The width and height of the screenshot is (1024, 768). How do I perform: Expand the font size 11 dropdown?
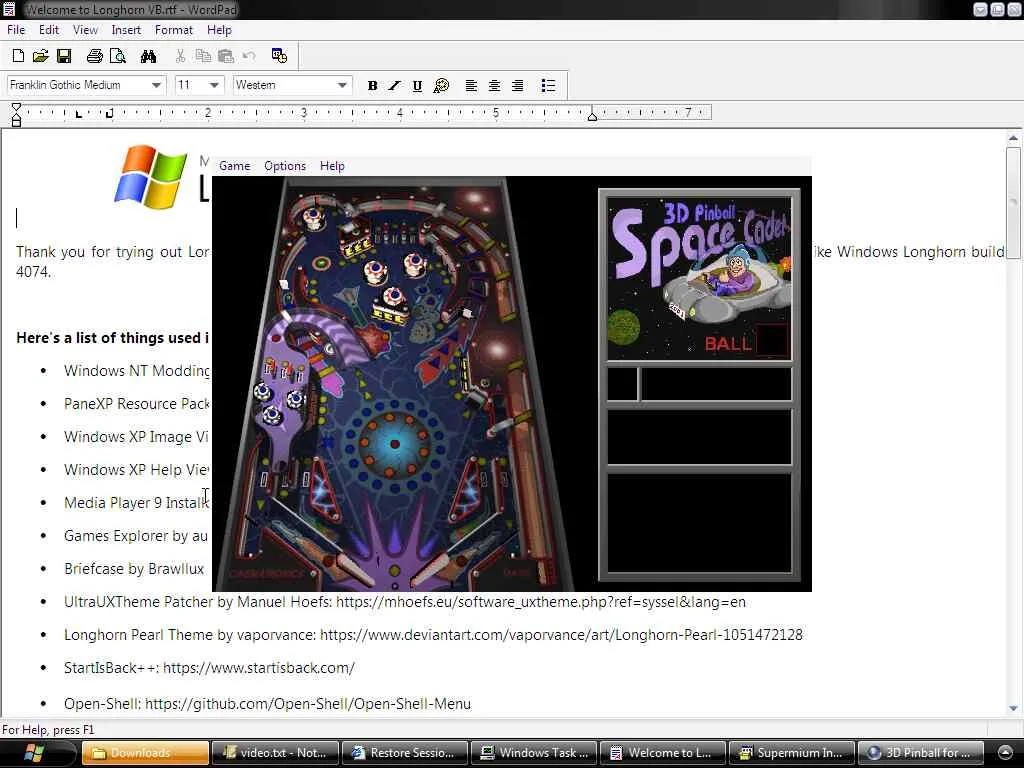coord(214,86)
